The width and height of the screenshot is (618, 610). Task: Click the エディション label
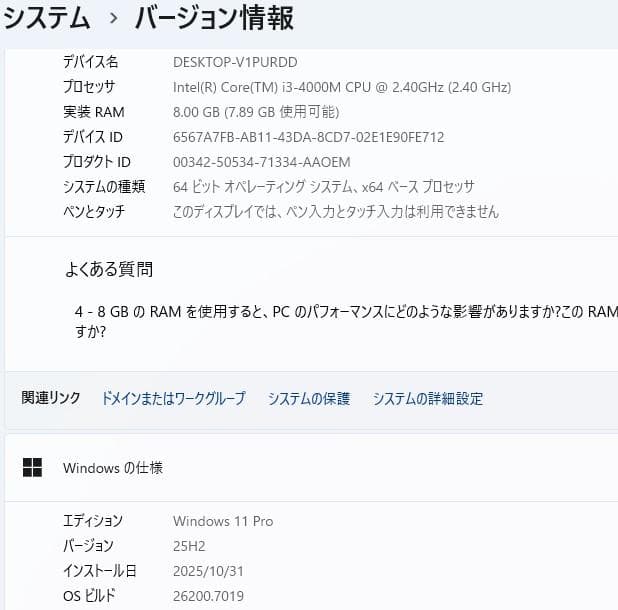click(x=93, y=521)
